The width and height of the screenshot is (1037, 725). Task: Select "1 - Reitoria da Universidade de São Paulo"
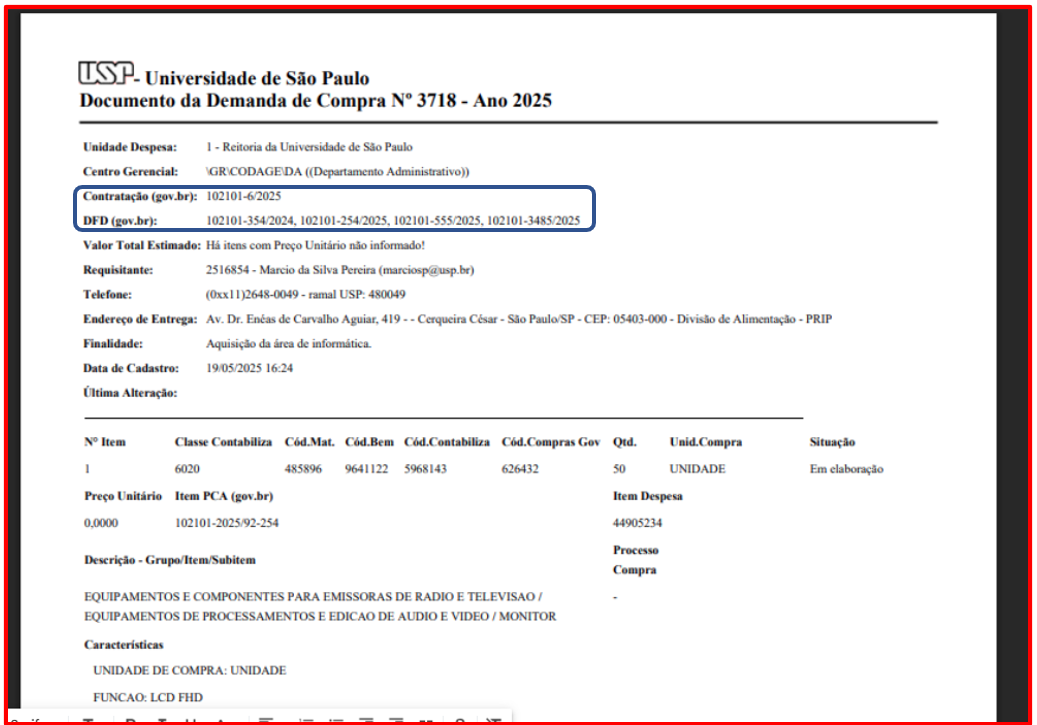pos(309,147)
